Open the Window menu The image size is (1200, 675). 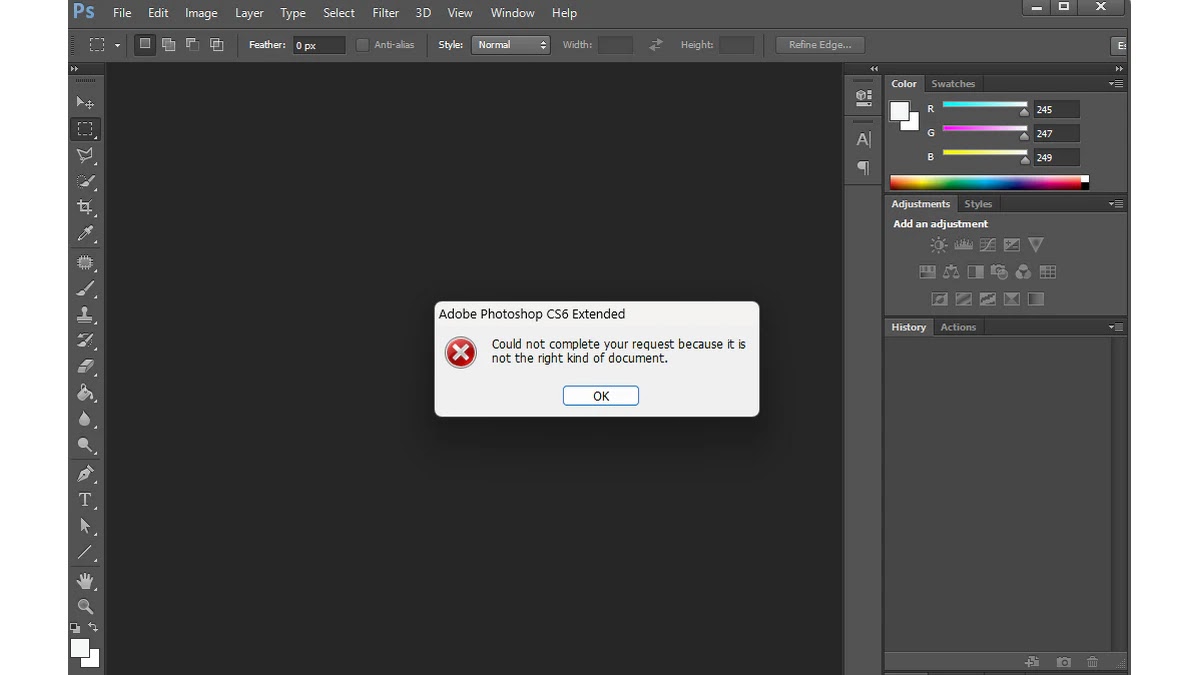[x=512, y=13]
